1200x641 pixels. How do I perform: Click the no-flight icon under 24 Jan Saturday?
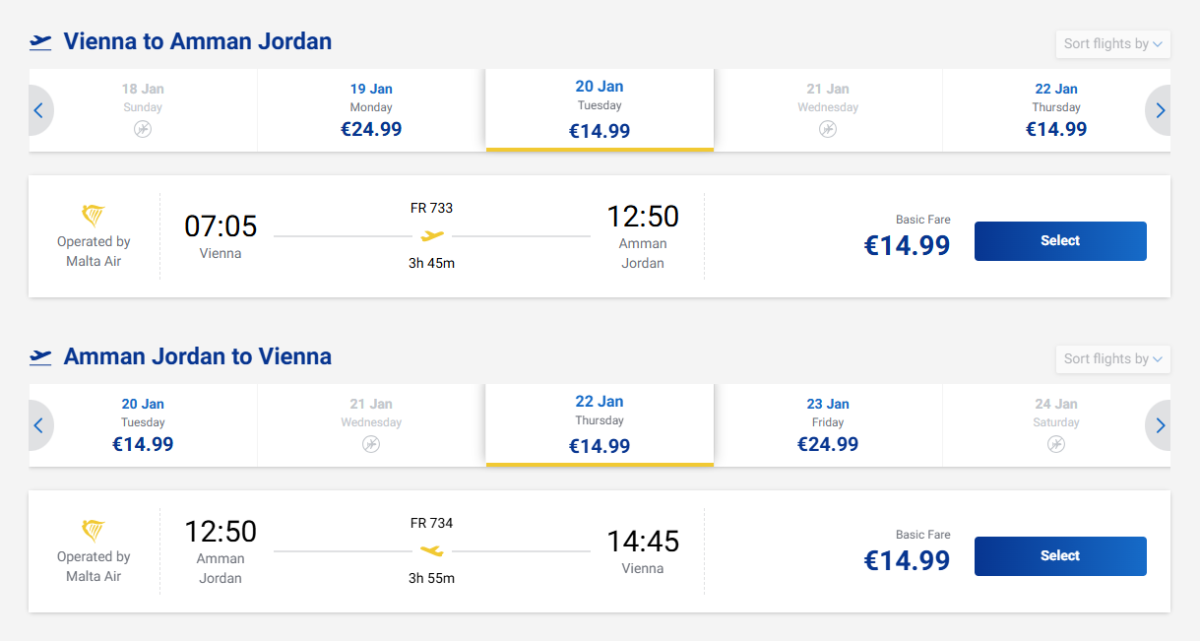pos(1056,444)
